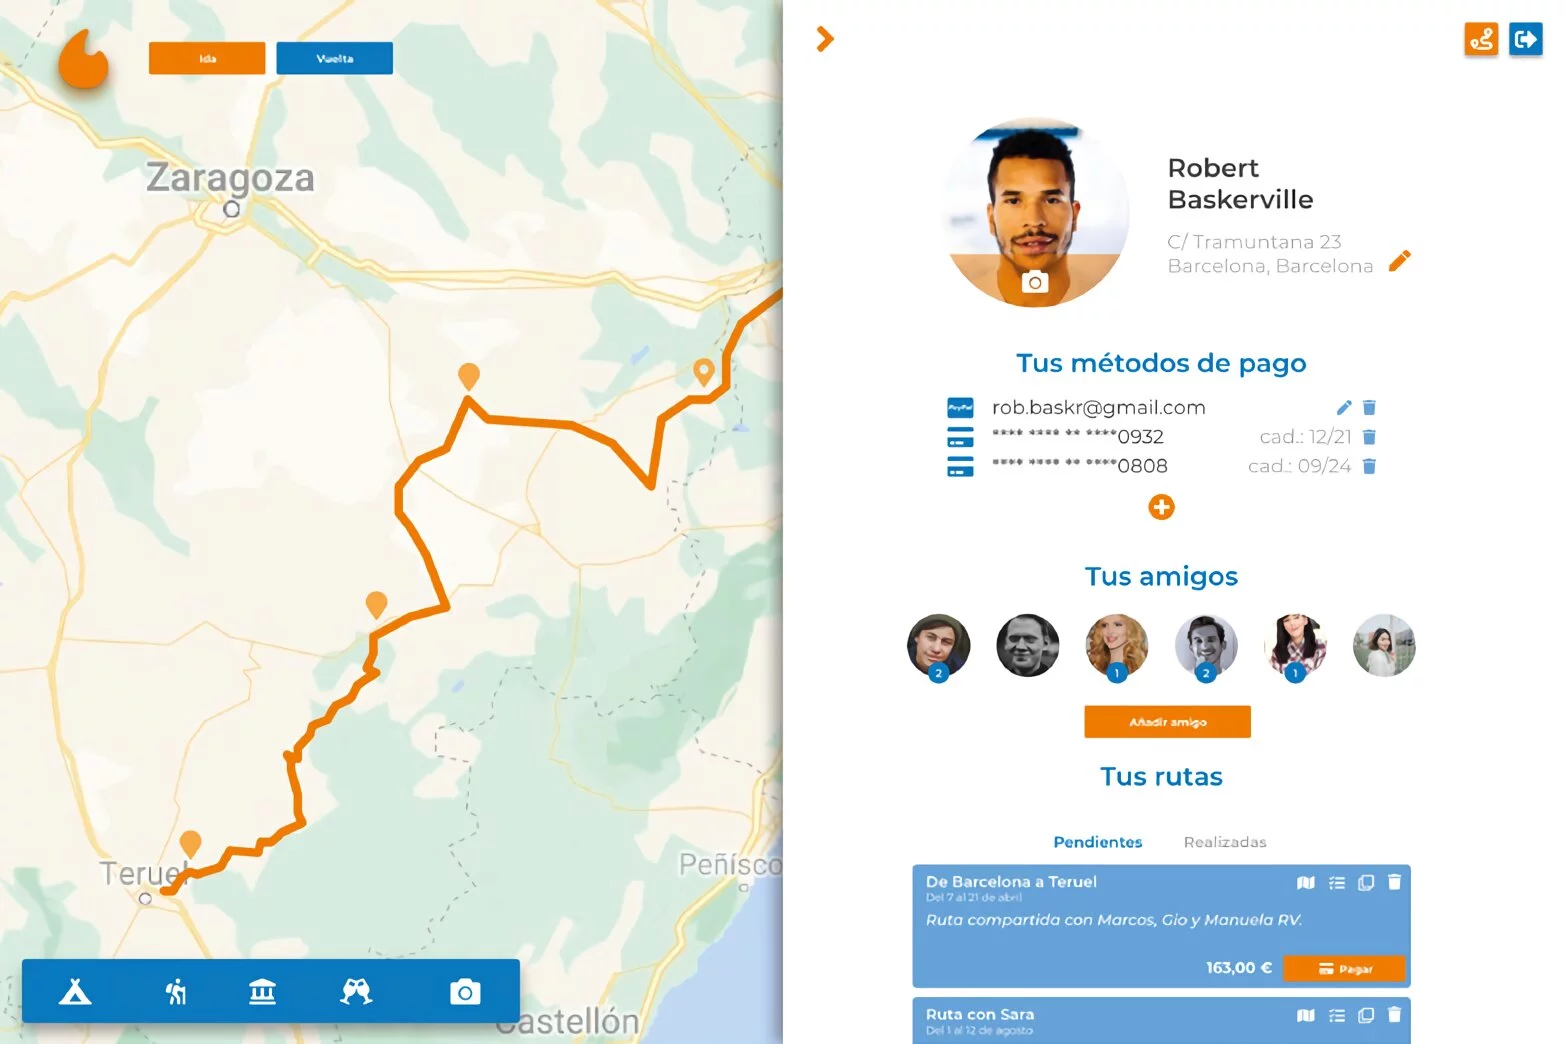Select the hiking filter icon
This screenshot has height=1044, width=1566.
[x=176, y=991]
